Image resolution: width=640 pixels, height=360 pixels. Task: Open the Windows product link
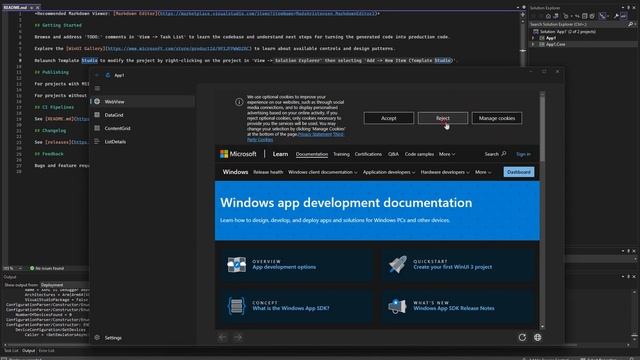click(235, 172)
